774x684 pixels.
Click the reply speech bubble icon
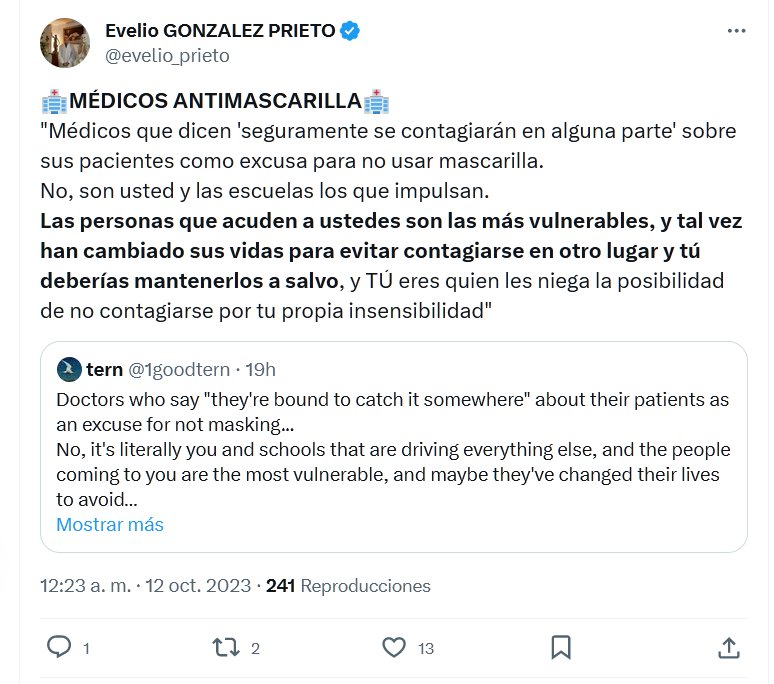pyautogui.click(x=60, y=647)
